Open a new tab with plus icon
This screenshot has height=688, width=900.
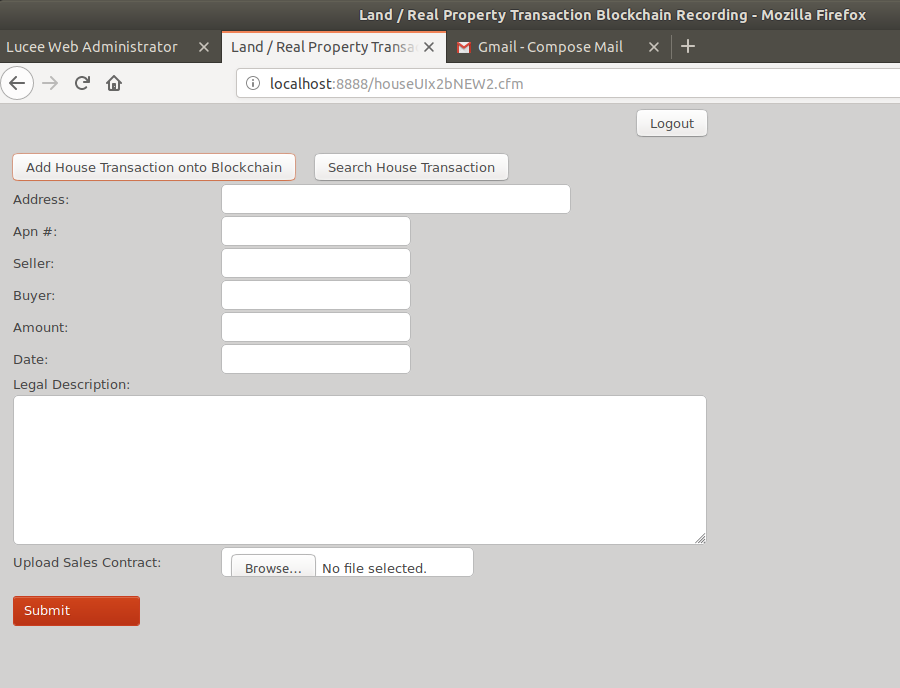[x=688, y=46]
